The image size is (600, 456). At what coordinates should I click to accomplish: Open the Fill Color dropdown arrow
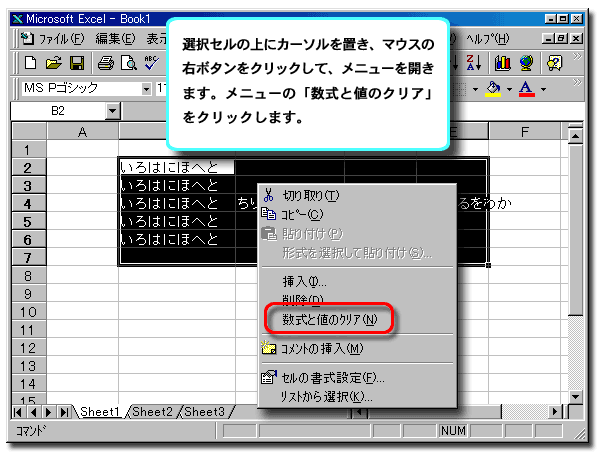tap(509, 89)
